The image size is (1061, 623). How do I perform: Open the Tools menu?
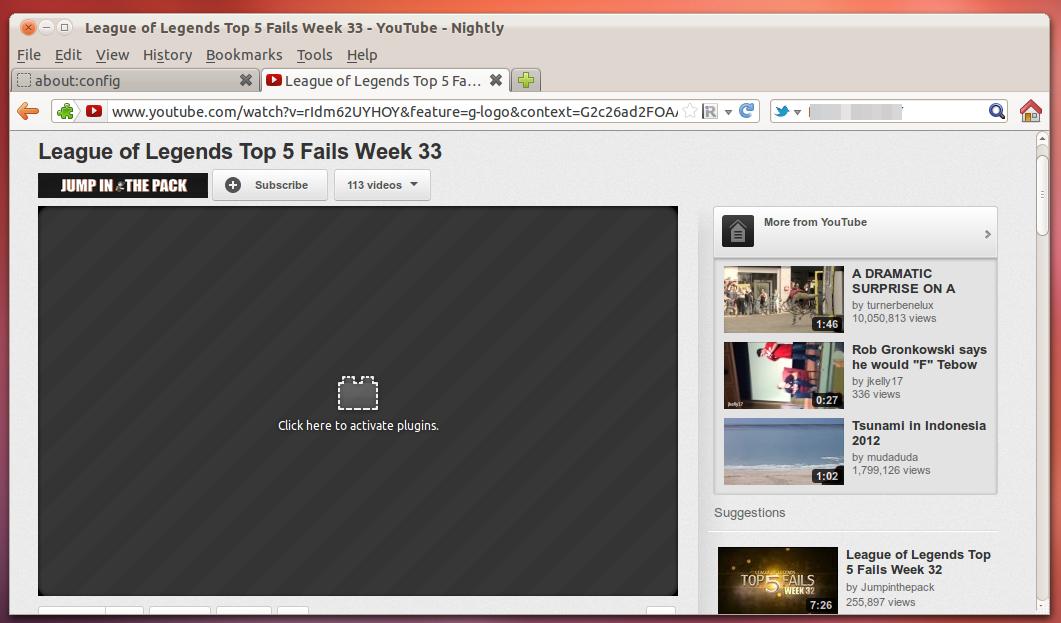click(315, 55)
